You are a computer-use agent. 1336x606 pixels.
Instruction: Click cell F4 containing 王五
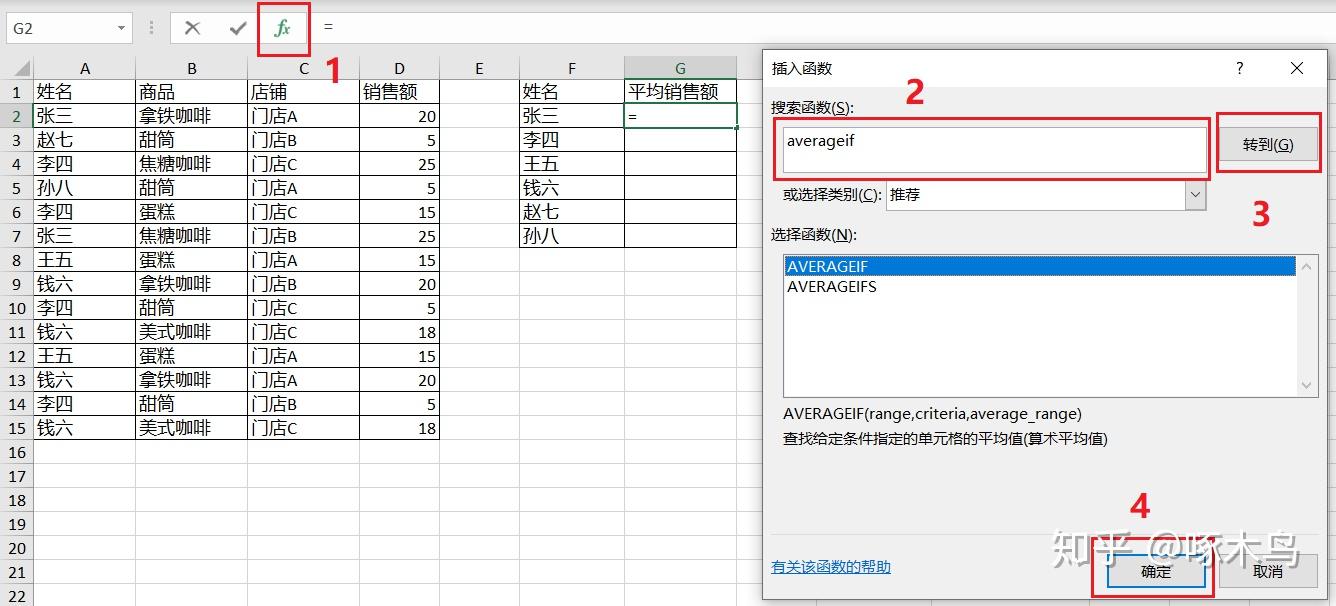[x=572, y=164]
